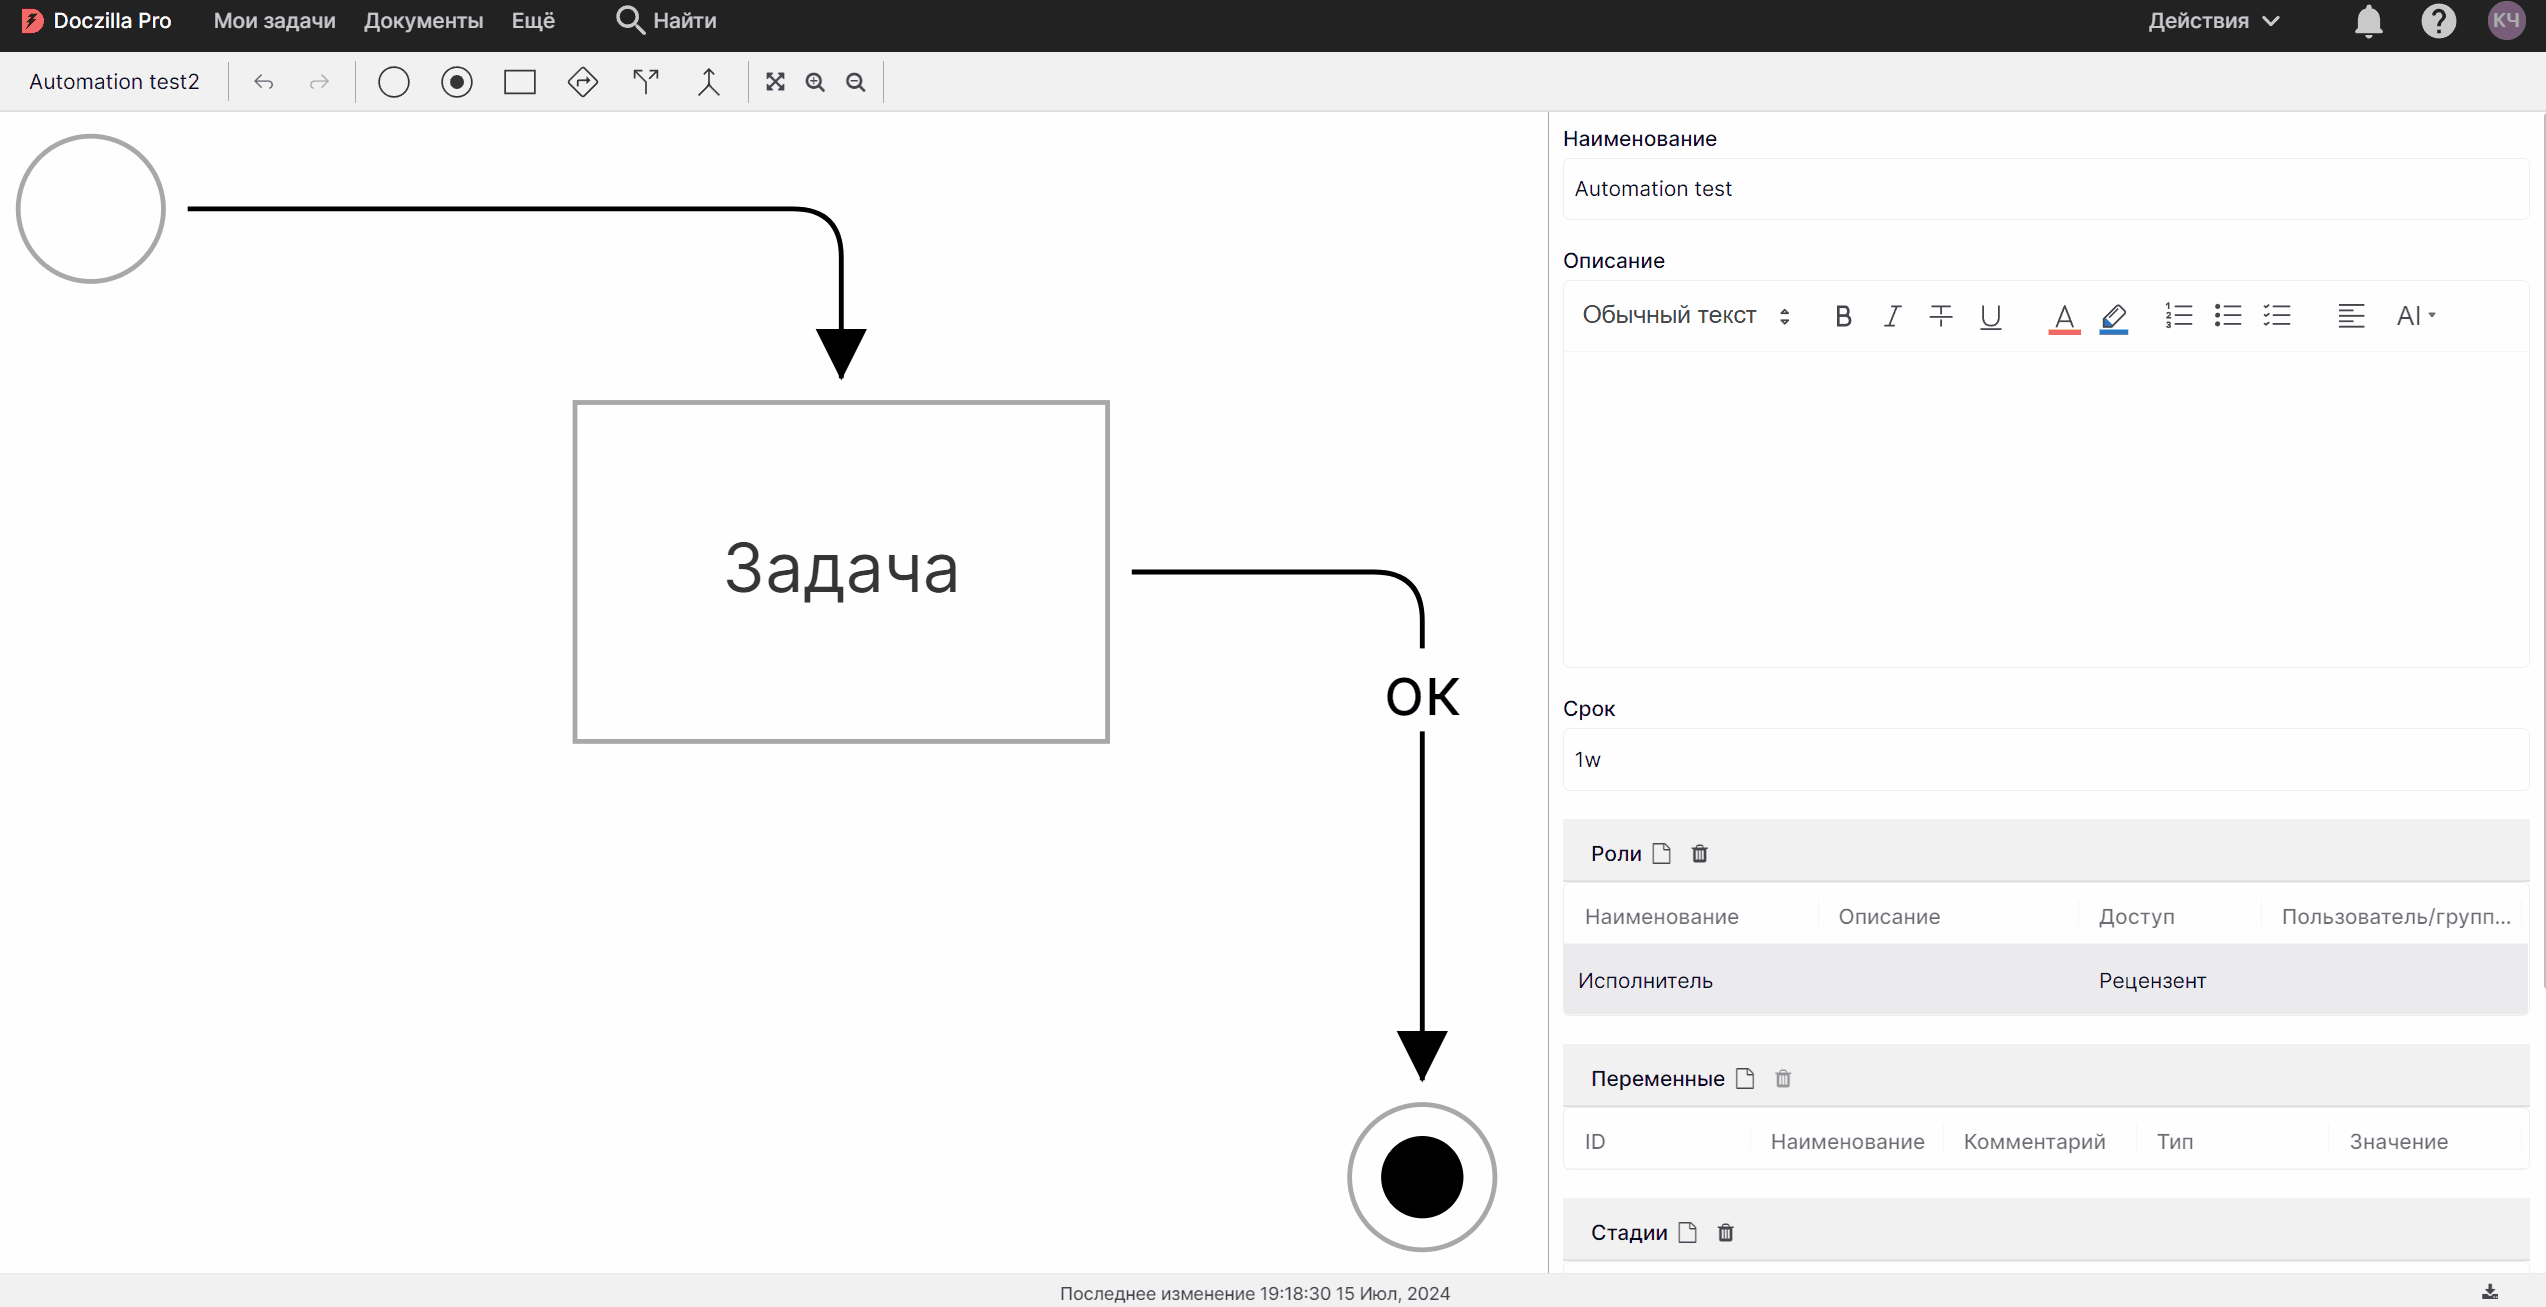Screen dimensions: 2546x1307
Task: Fit diagram to screen
Action: click(775, 82)
